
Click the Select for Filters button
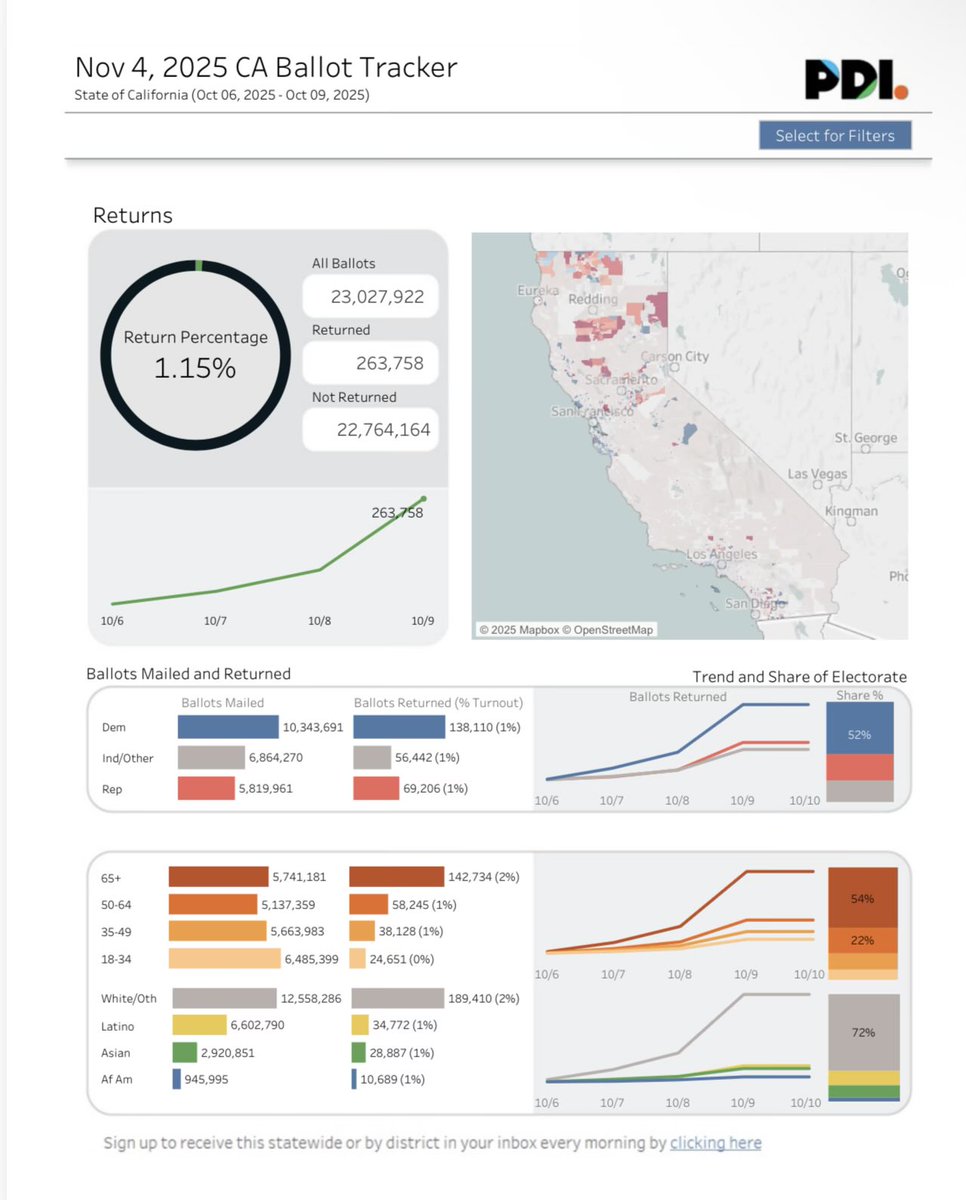click(835, 135)
